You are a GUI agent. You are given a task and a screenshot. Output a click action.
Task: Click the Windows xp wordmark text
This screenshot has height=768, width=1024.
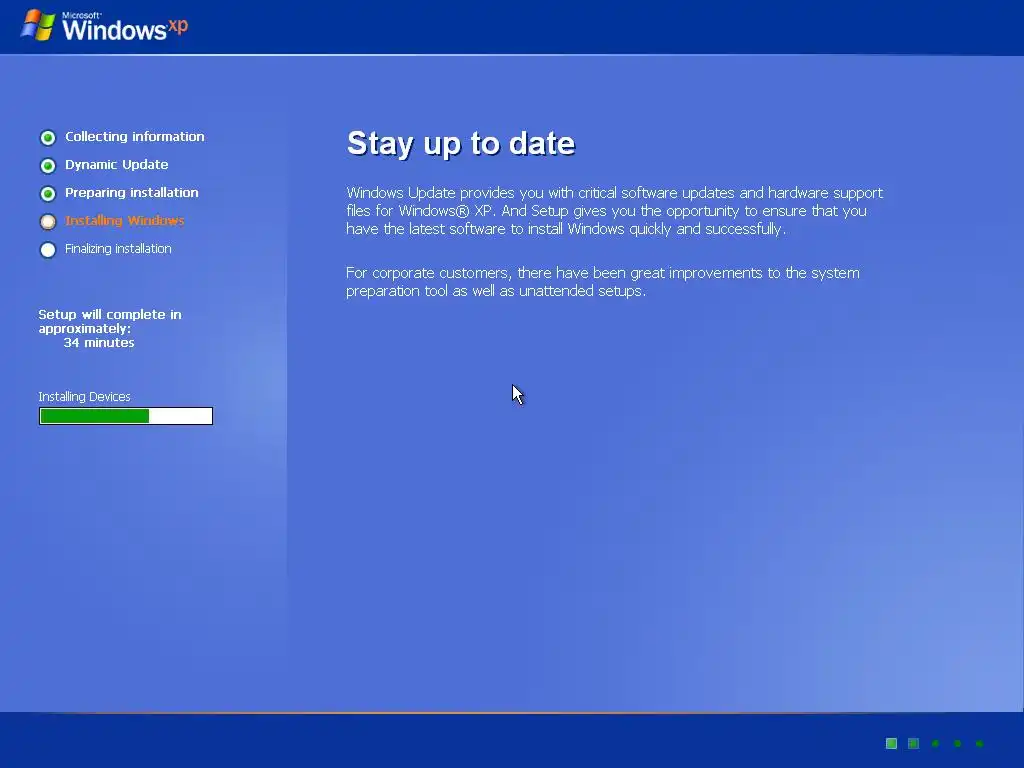click(x=125, y=27)
